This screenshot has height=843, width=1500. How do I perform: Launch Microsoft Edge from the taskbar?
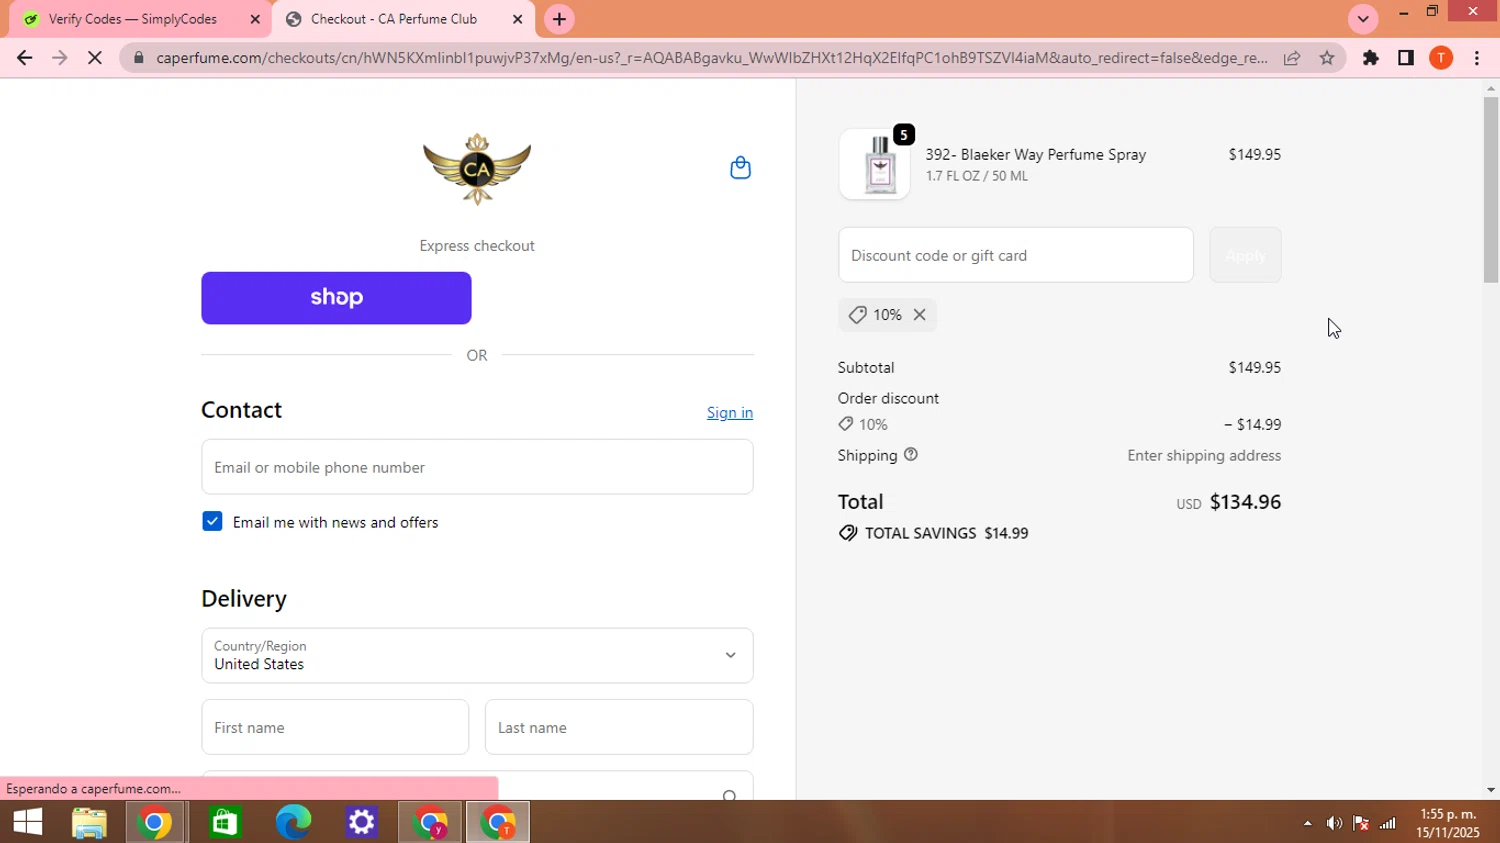(293, 822)
